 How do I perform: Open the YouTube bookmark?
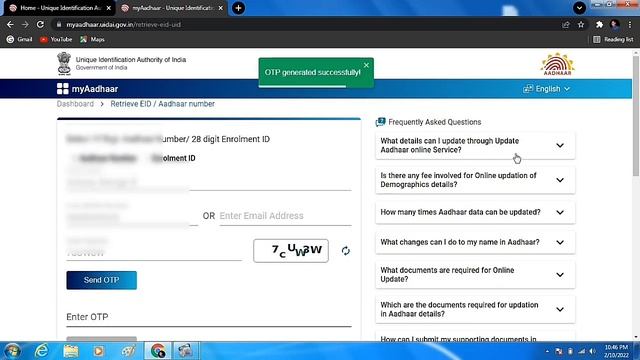pyautogui.click(x=56, y=40)
